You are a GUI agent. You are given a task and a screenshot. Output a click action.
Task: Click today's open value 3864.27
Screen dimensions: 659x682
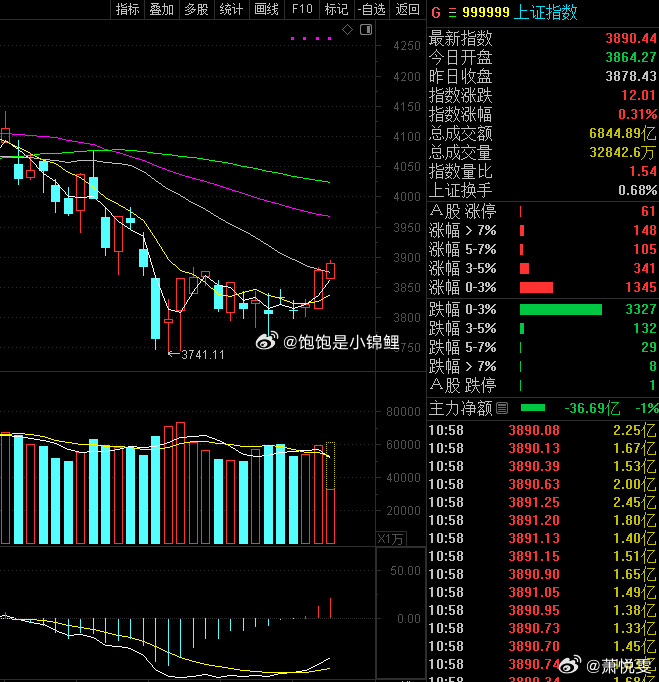click(x=631, y=57)
